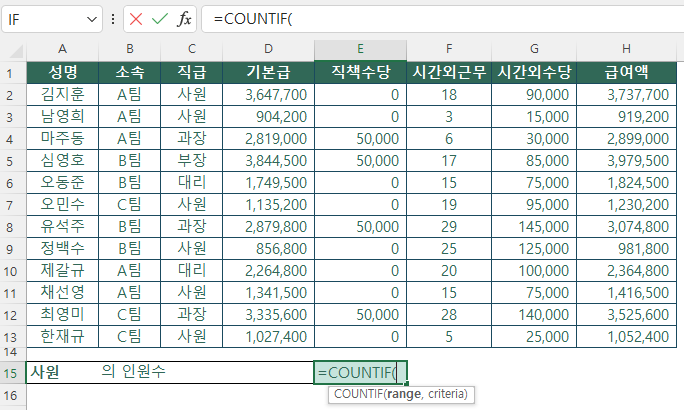
Task: Click the 시간외수당 header cell
Action: tap(534, 72)
